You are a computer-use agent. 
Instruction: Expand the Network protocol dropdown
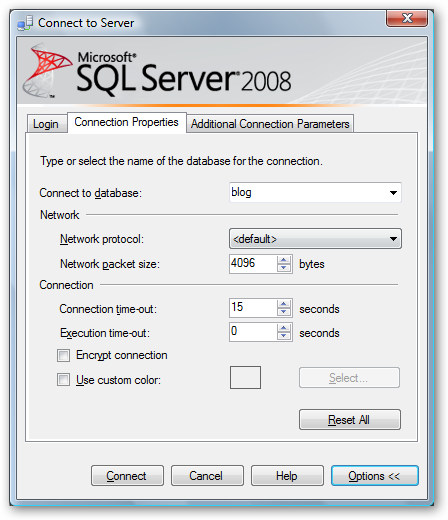[315, 239]
